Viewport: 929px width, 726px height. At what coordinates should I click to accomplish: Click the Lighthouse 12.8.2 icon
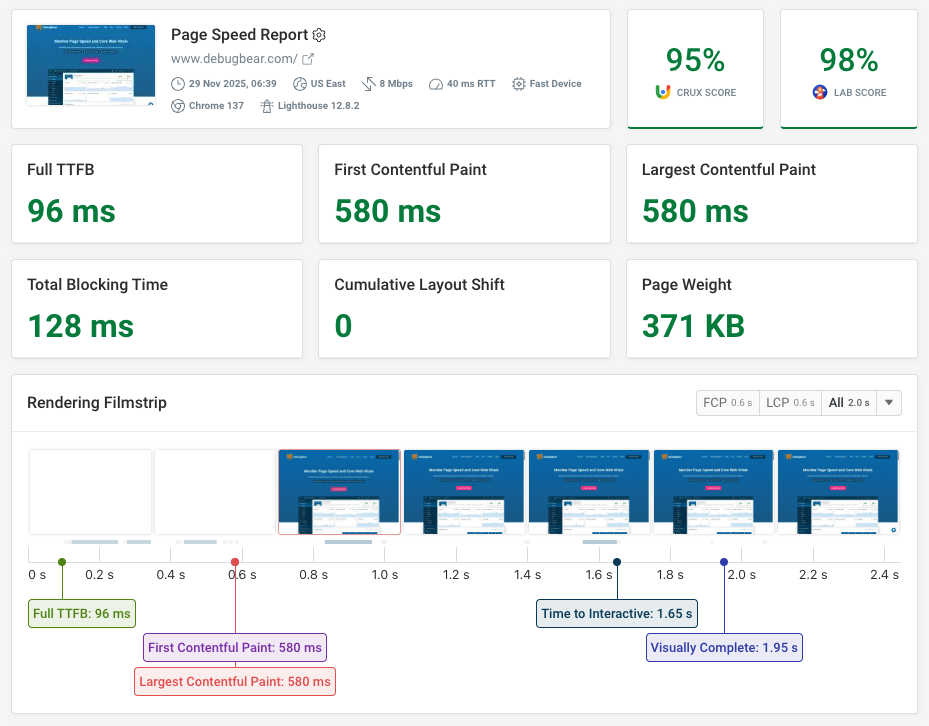268,105
